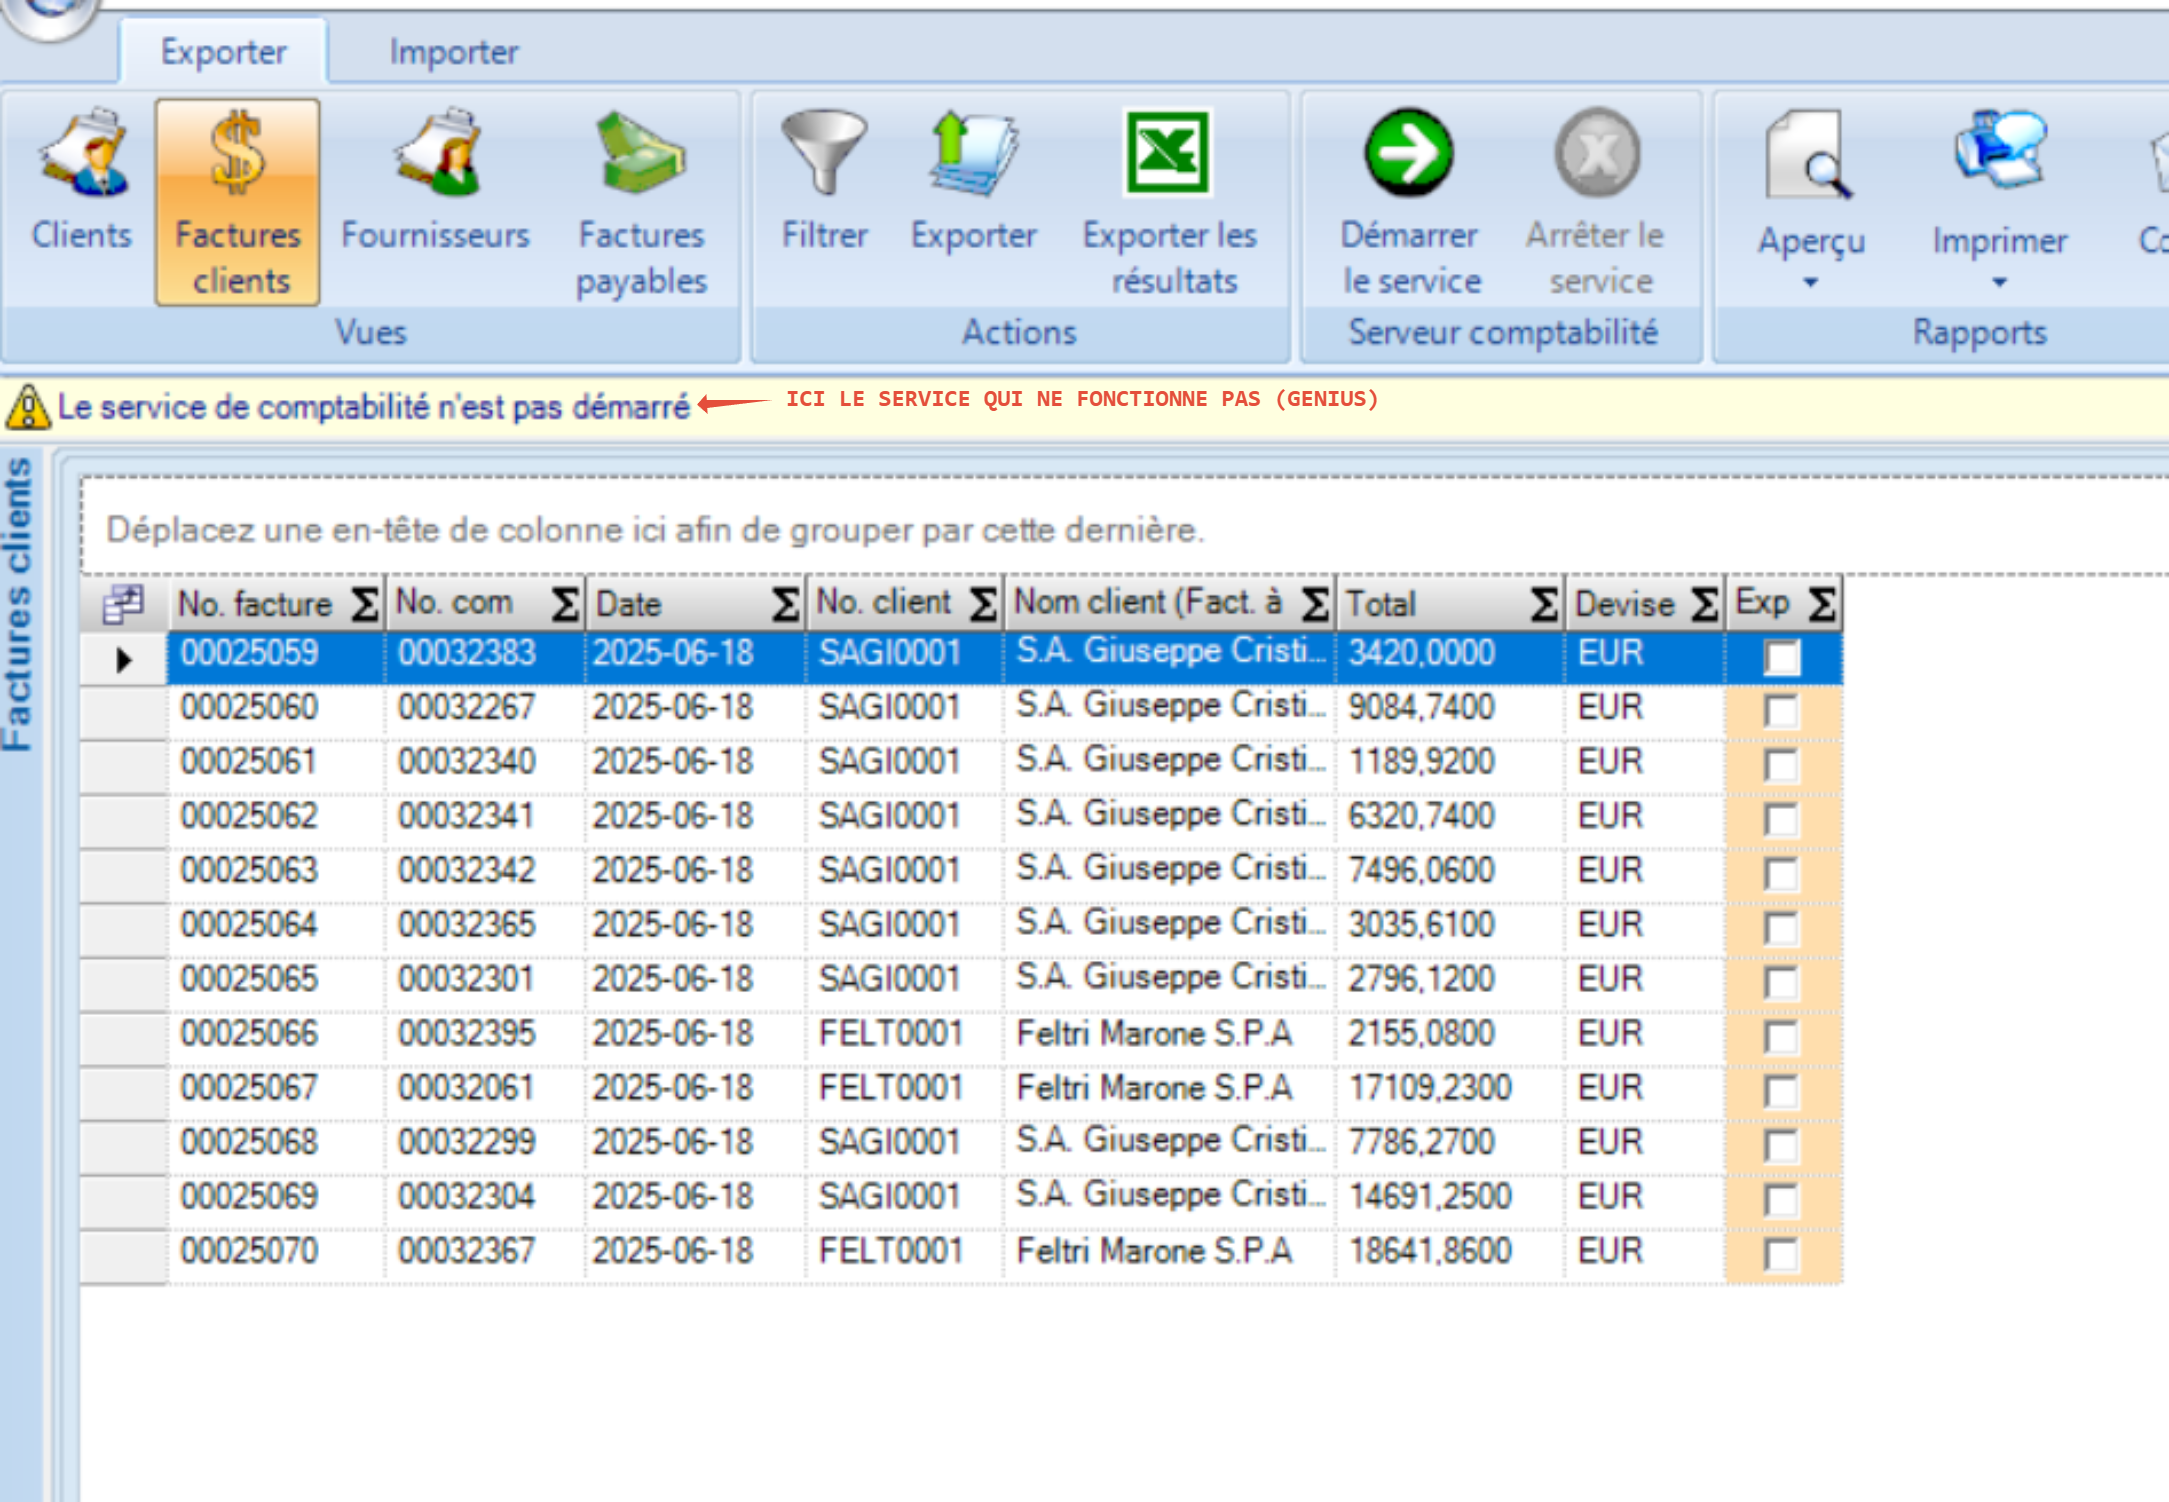Screen dimensions: 2169x1502
Task: Select the Factures clients dollar icon
Action: (x=237, y=155)
